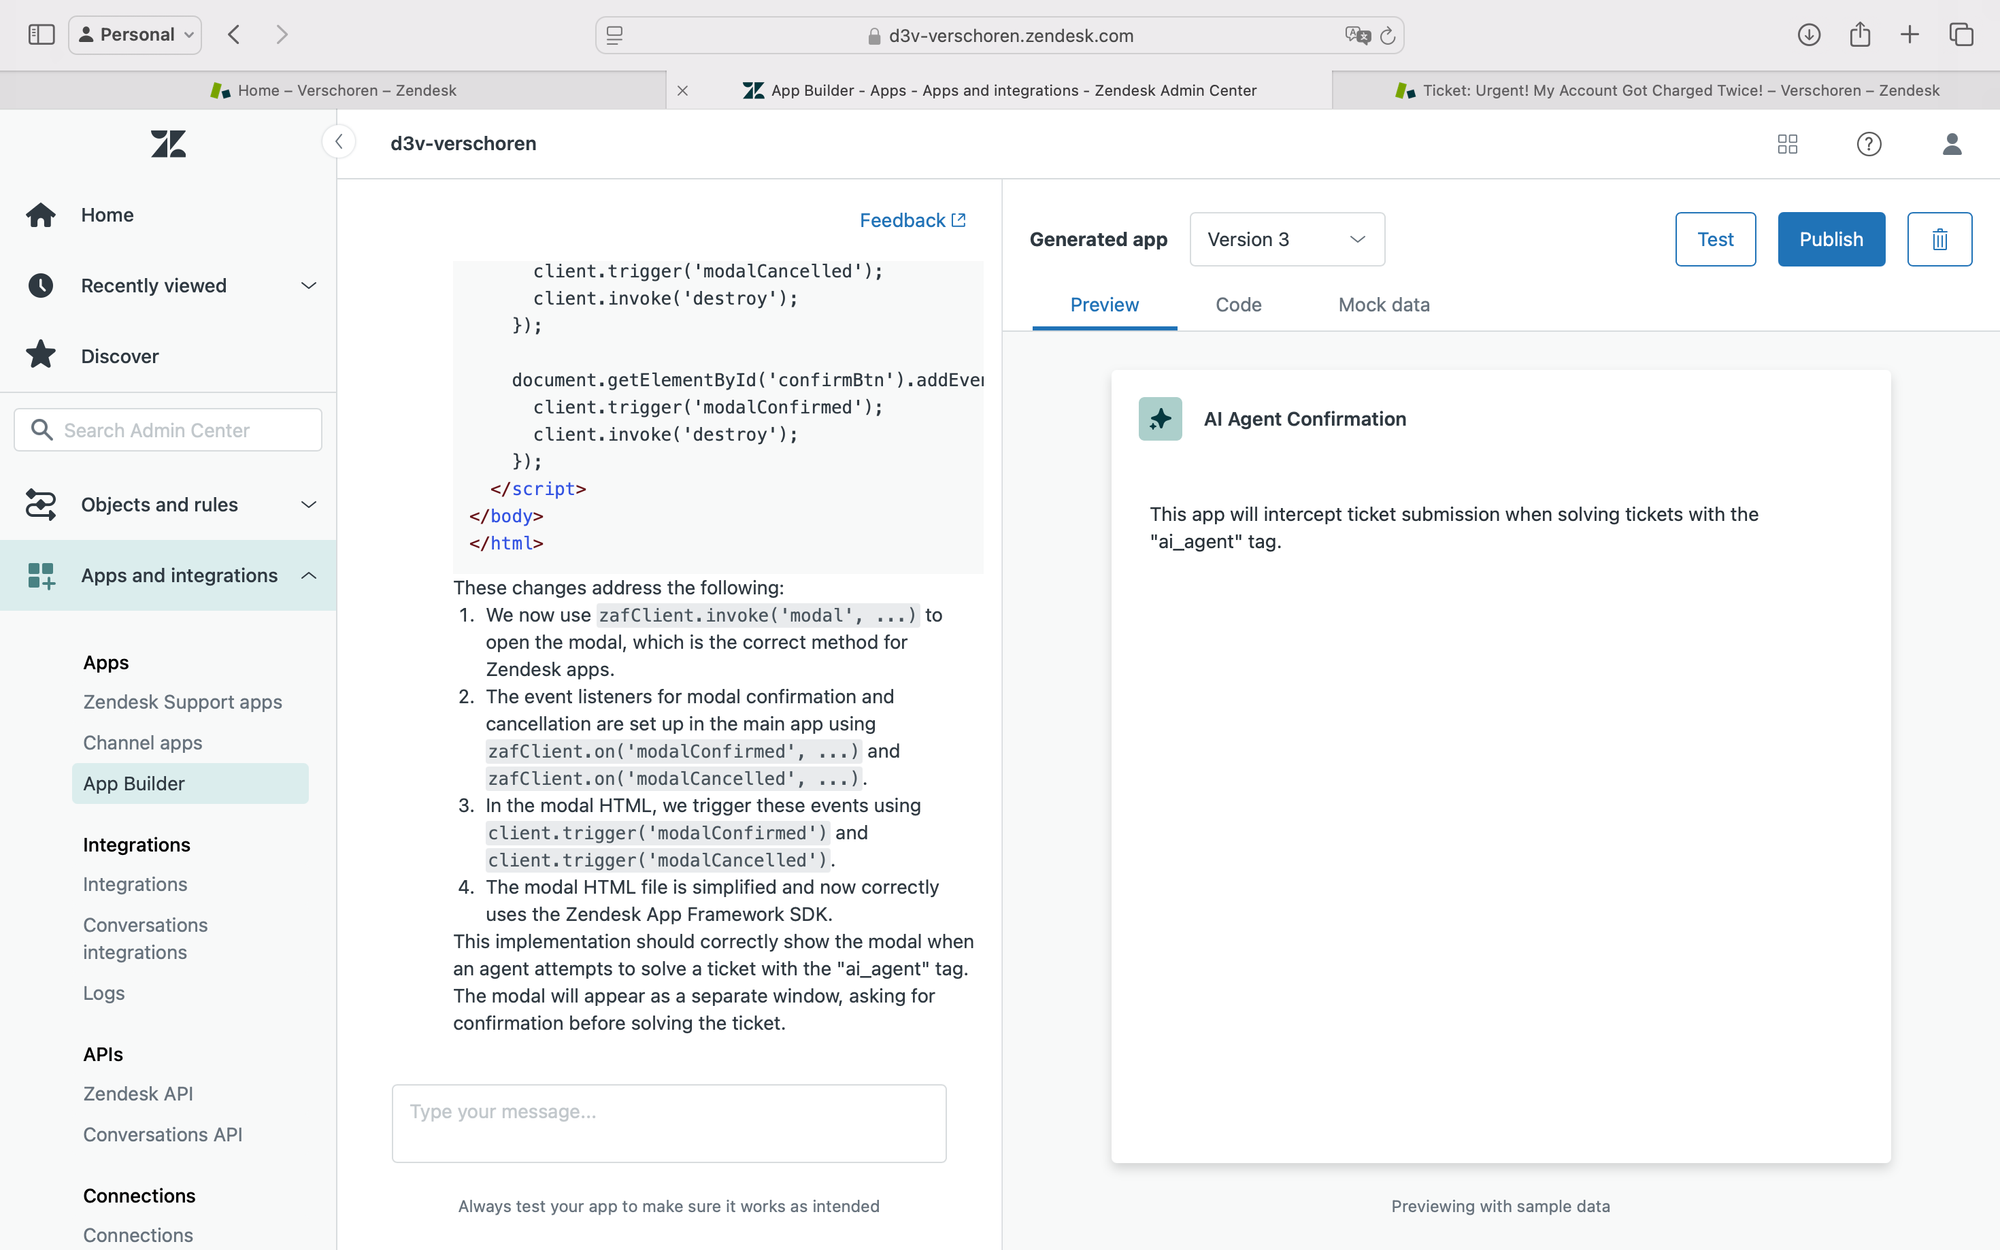
Task: Switch to the Code tab
Action: pos(1238,305)
